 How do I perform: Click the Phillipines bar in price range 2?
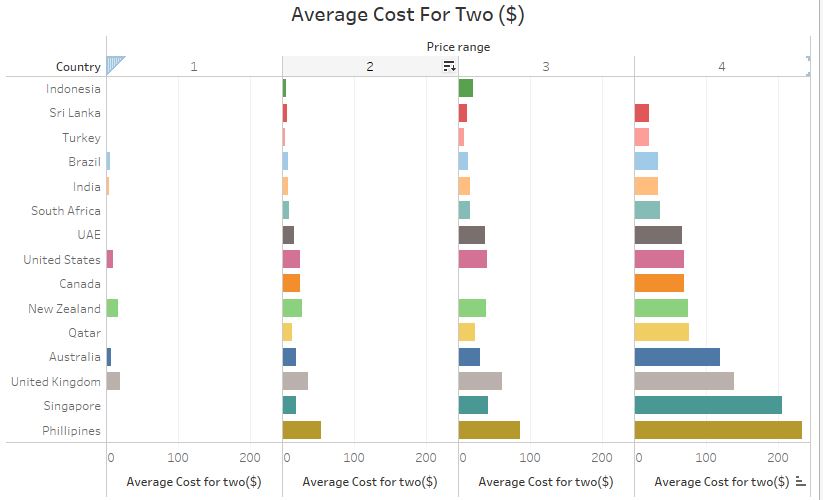[x=302, y=430]
